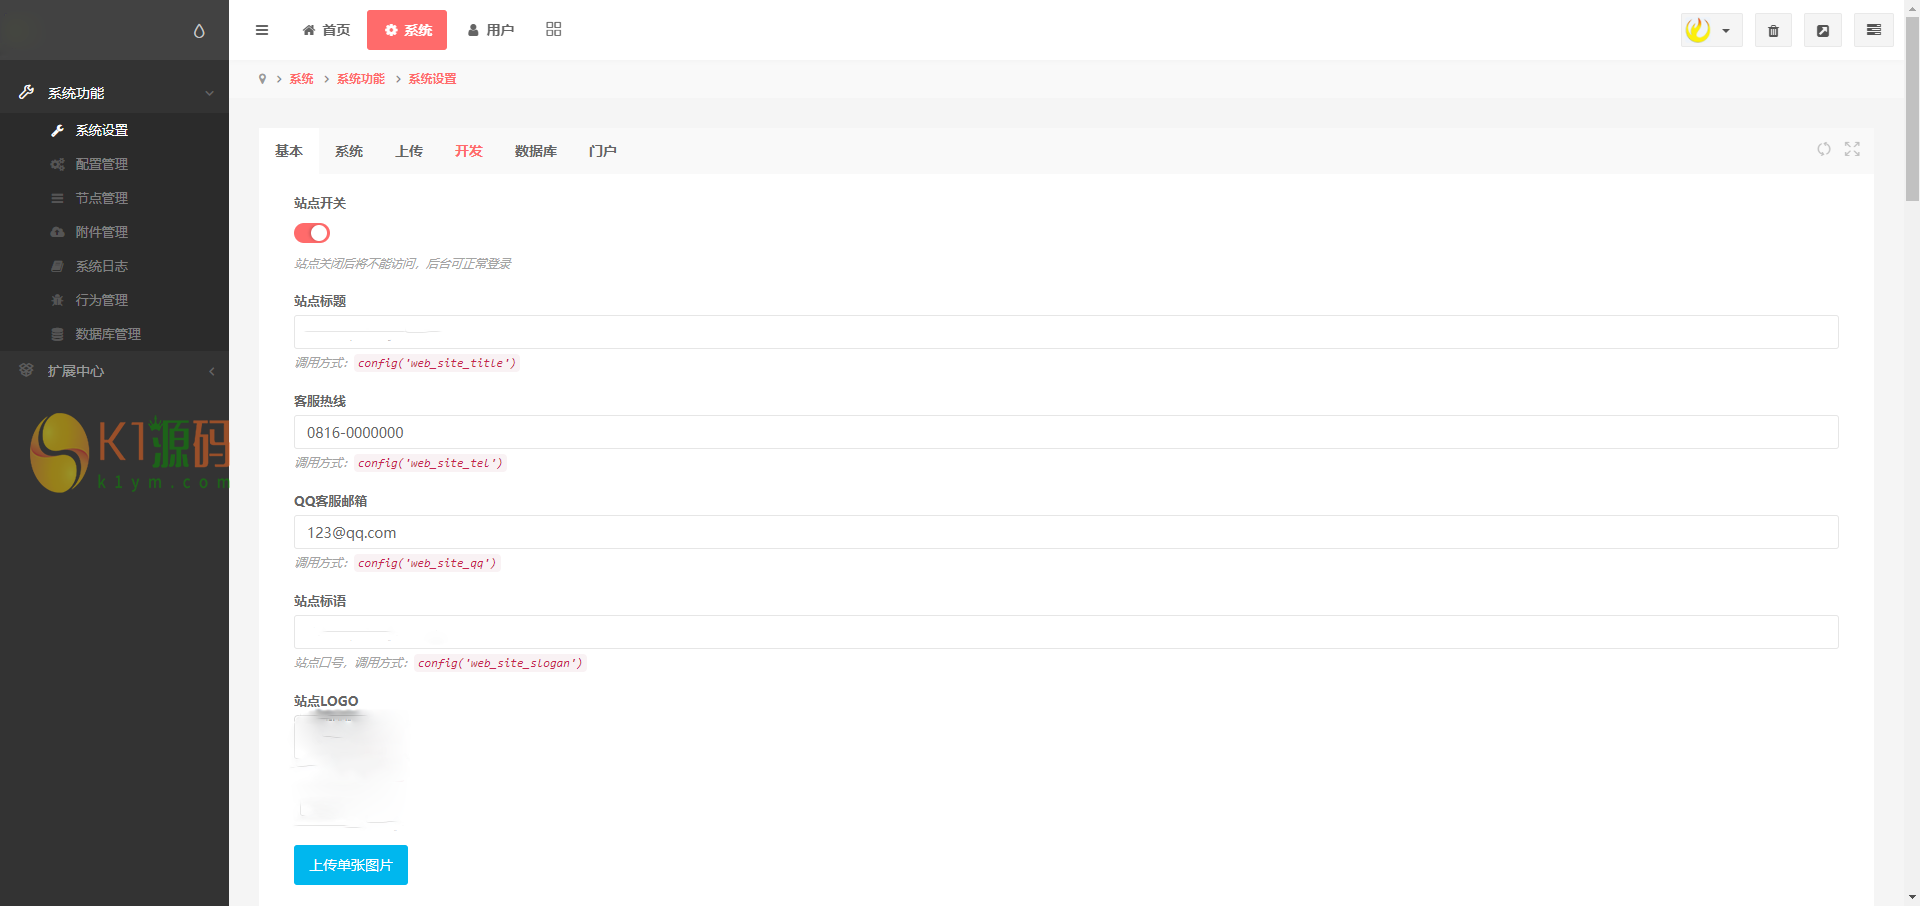
Task: Open the 首页 home menu
Action: pyautogui.click(x=326, y=30)
